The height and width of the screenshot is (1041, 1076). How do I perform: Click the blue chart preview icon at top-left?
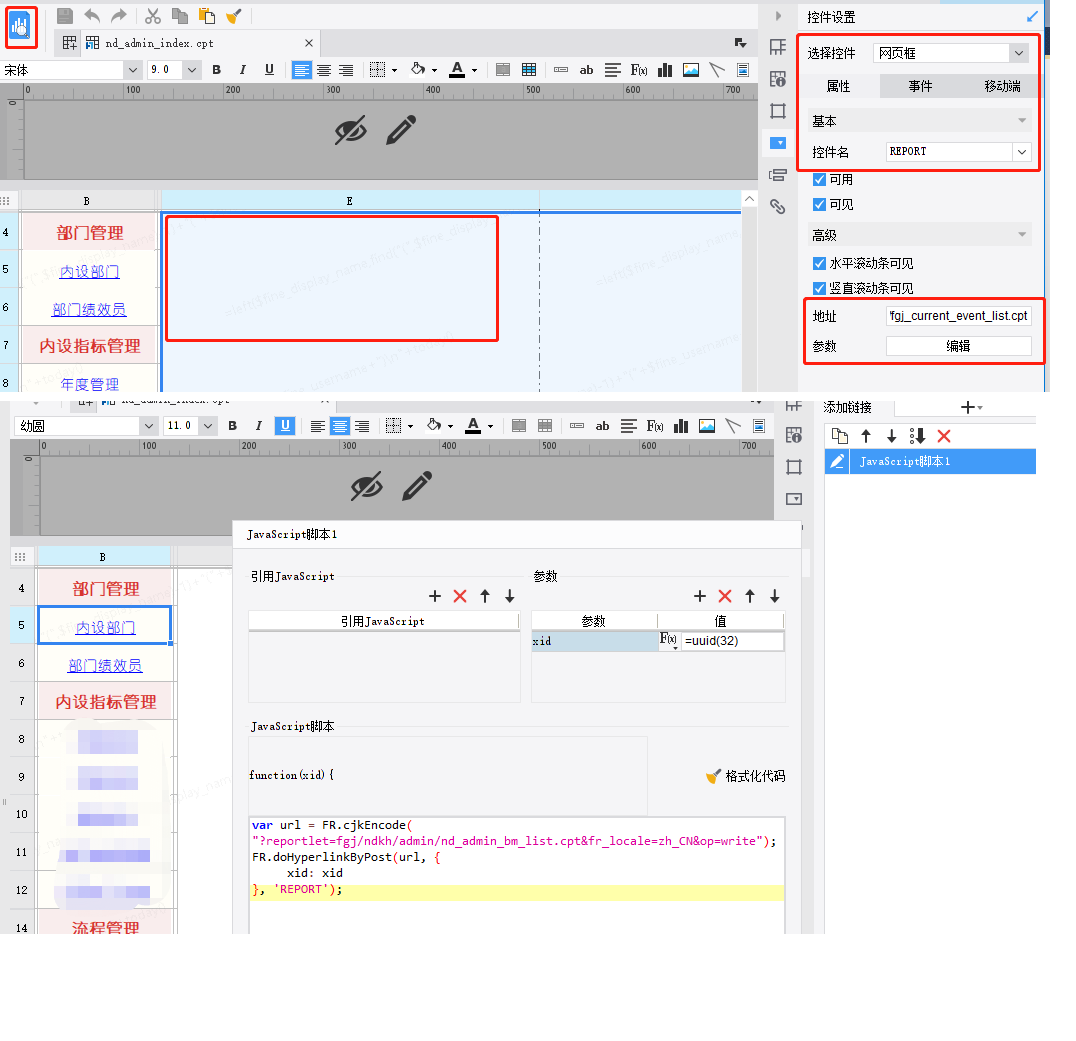coord(21,26)
